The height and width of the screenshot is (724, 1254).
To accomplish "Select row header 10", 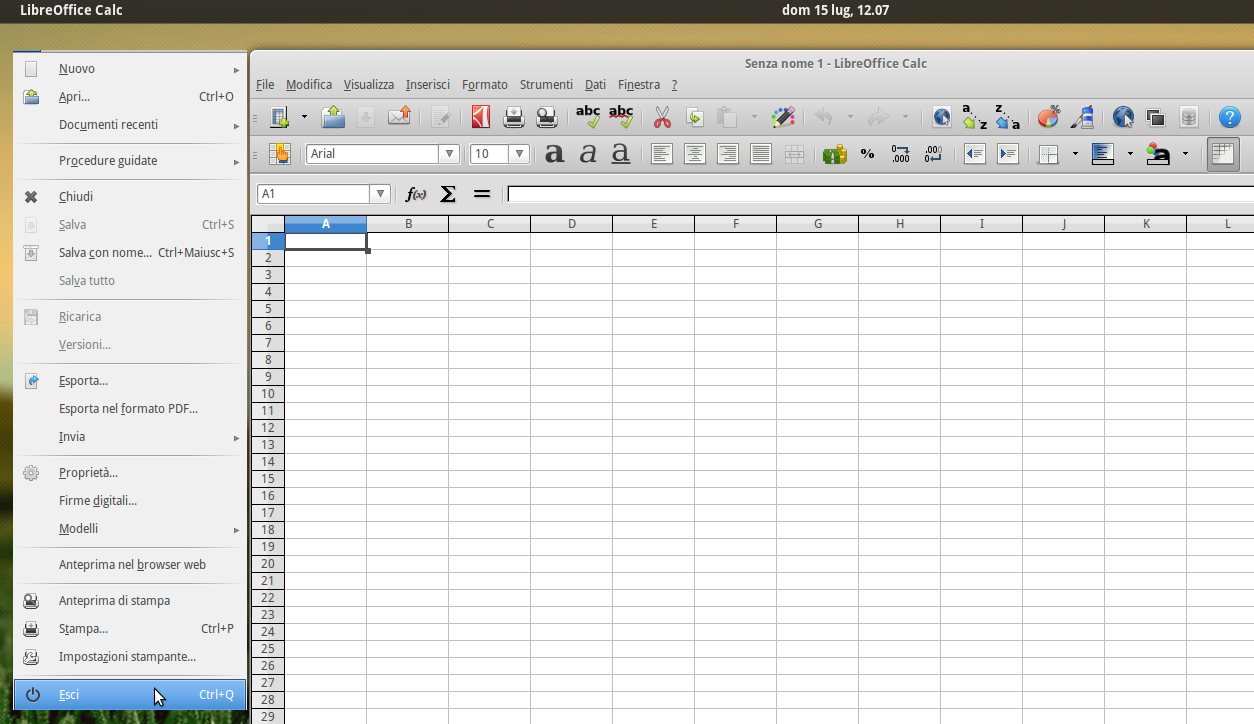I will tap(267, 394).
